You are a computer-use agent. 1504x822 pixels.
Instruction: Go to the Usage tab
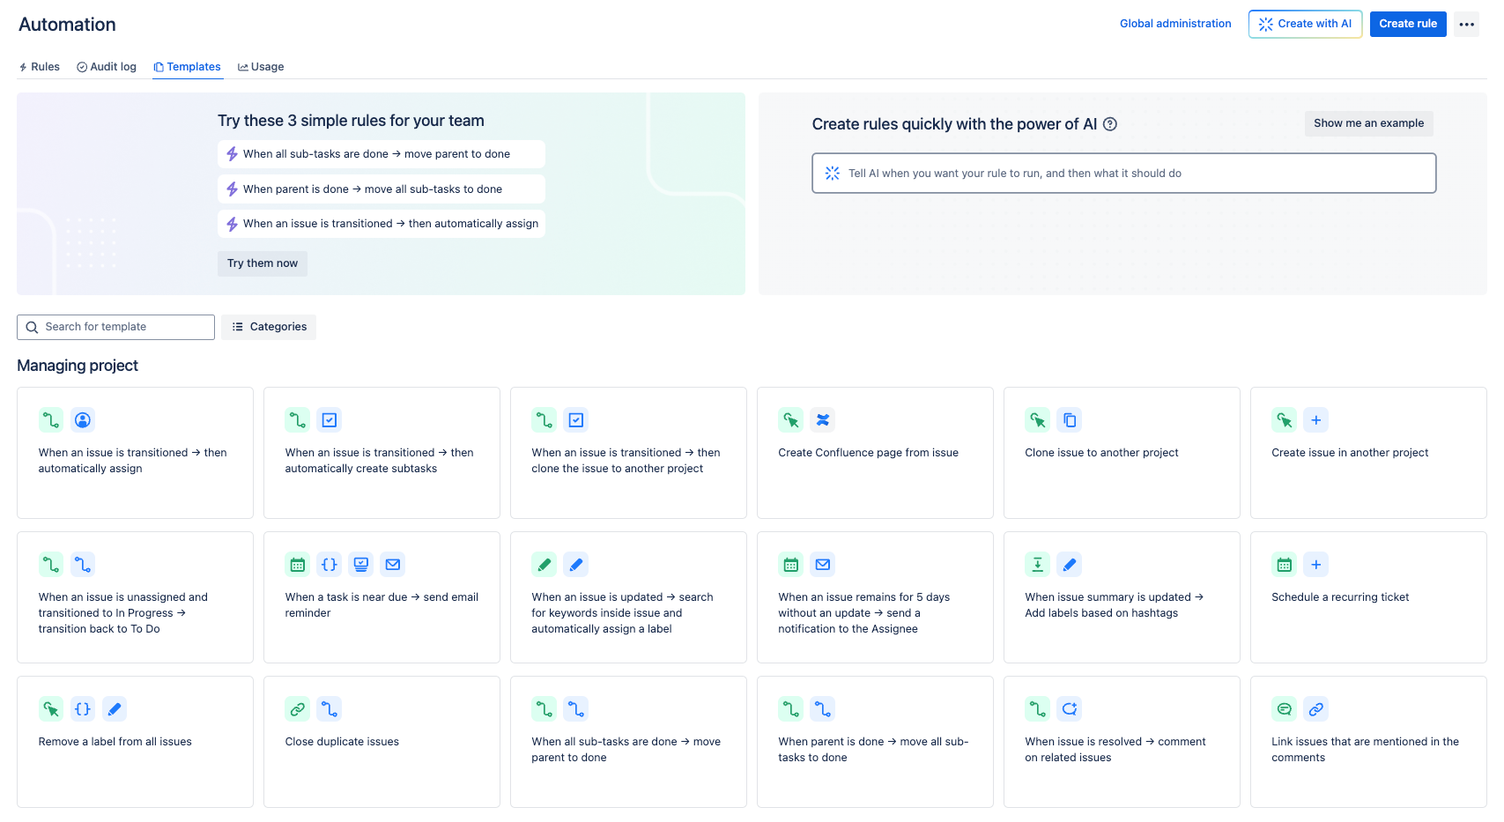coord(261,67)
